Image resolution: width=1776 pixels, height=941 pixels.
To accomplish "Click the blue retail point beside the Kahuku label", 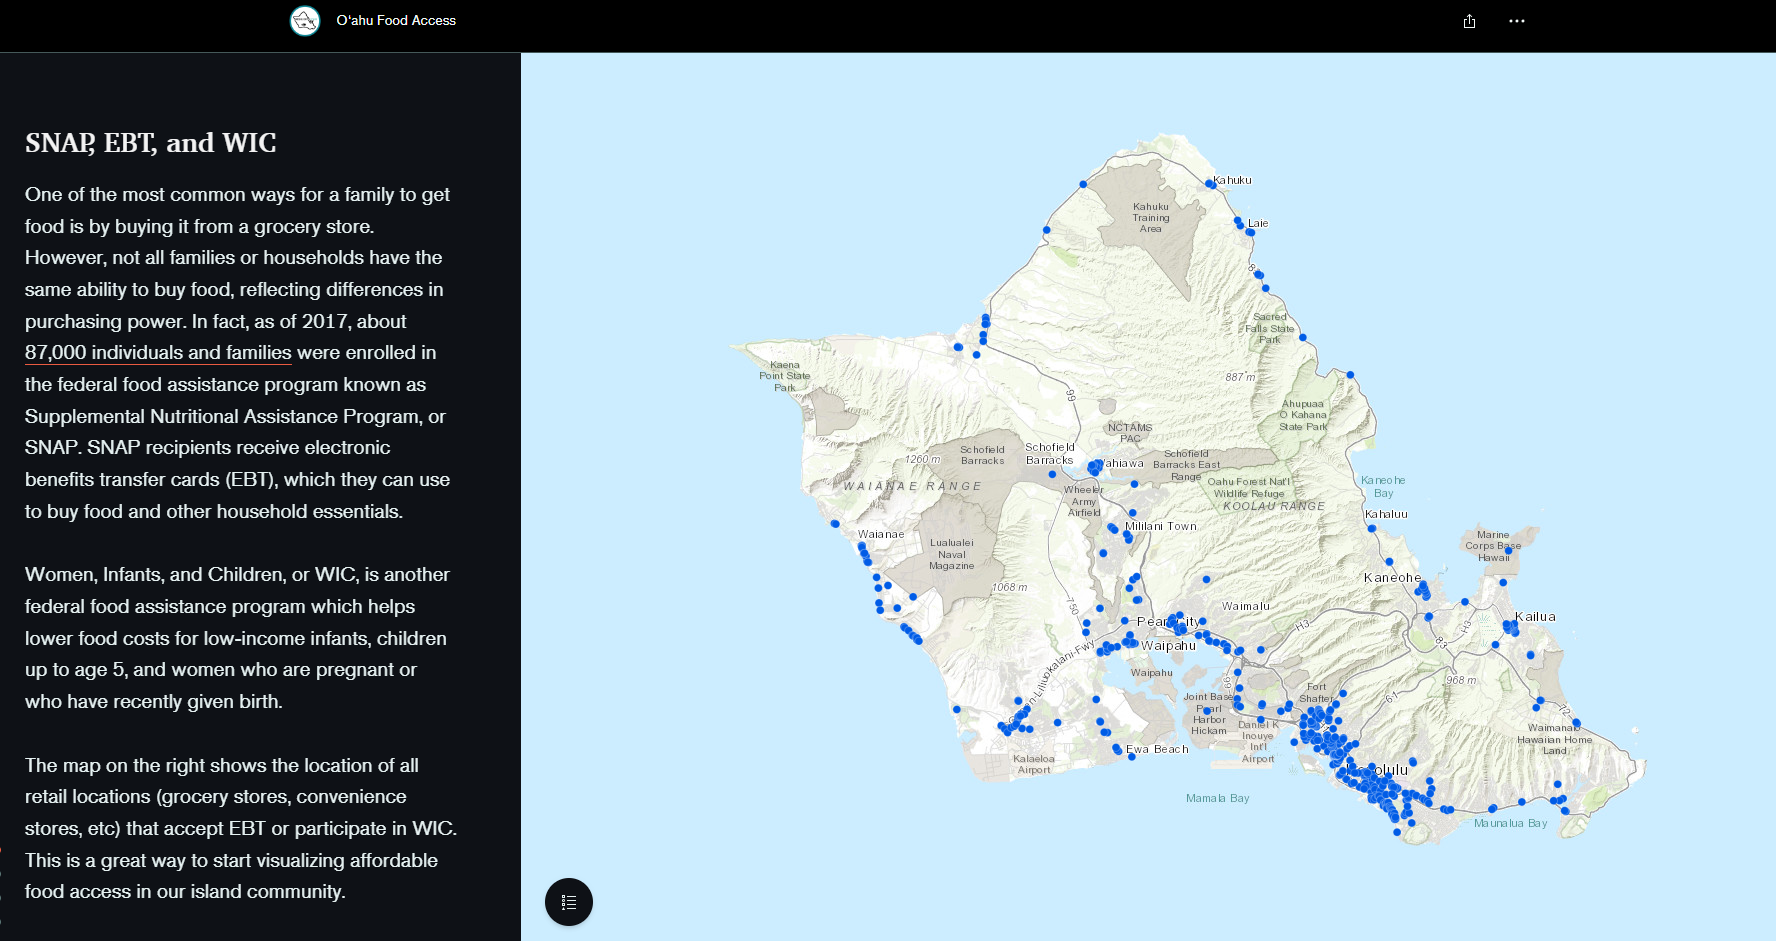I will pyautogui.click(x=1209, y=184).
